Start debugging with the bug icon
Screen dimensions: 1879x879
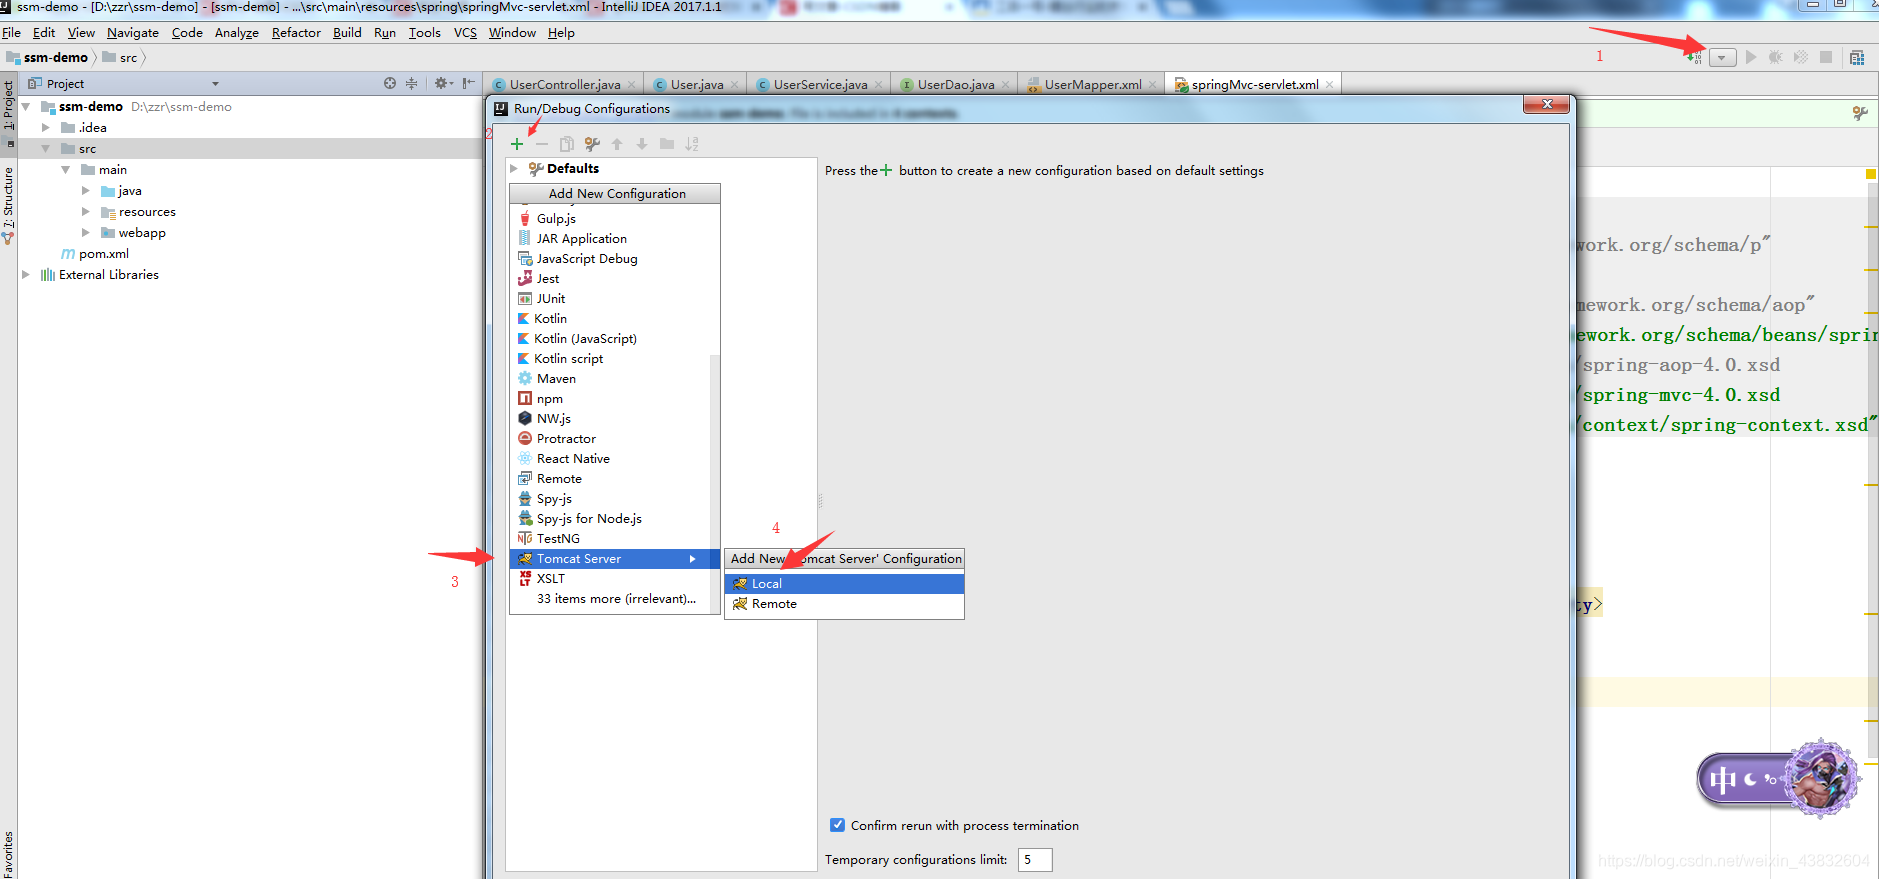tap(1776, 57)
